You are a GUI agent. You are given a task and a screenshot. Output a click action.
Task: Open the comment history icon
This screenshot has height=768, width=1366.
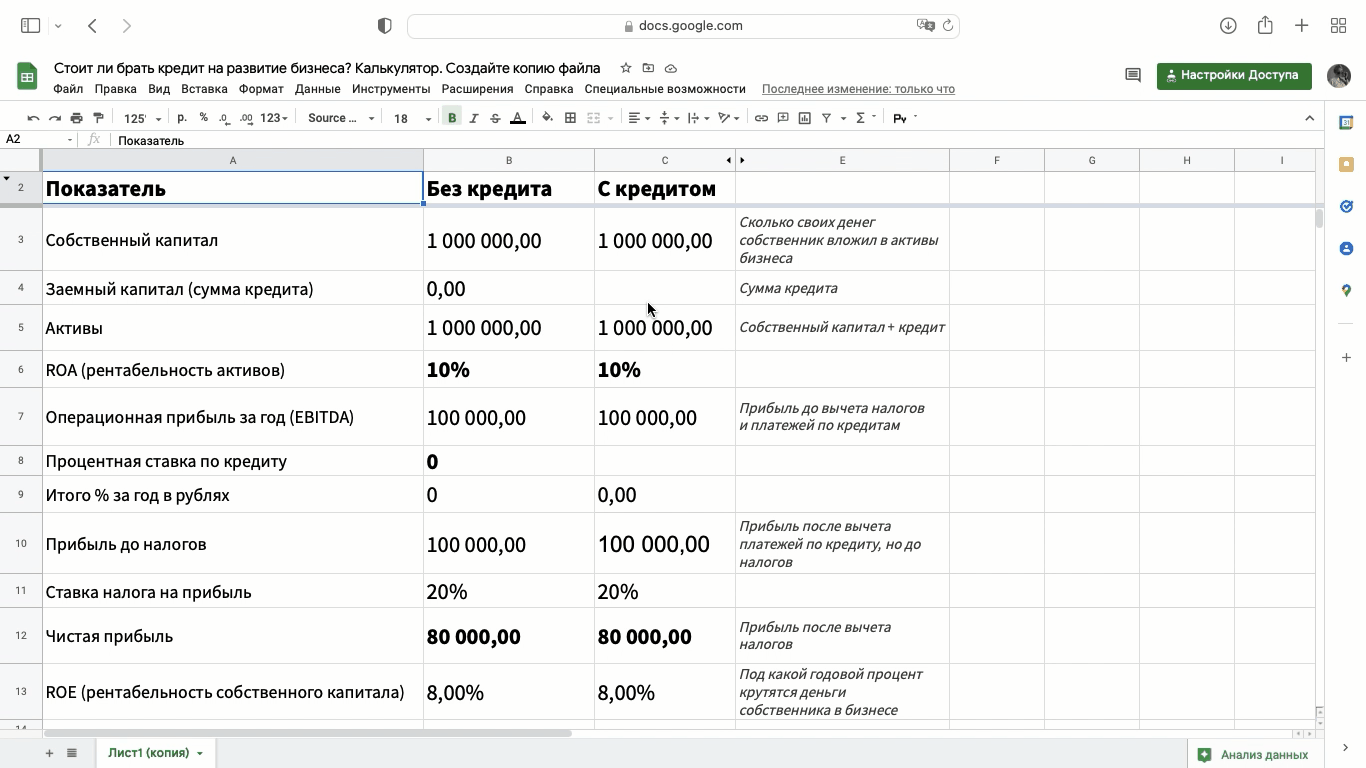[x=1132, y=75]
